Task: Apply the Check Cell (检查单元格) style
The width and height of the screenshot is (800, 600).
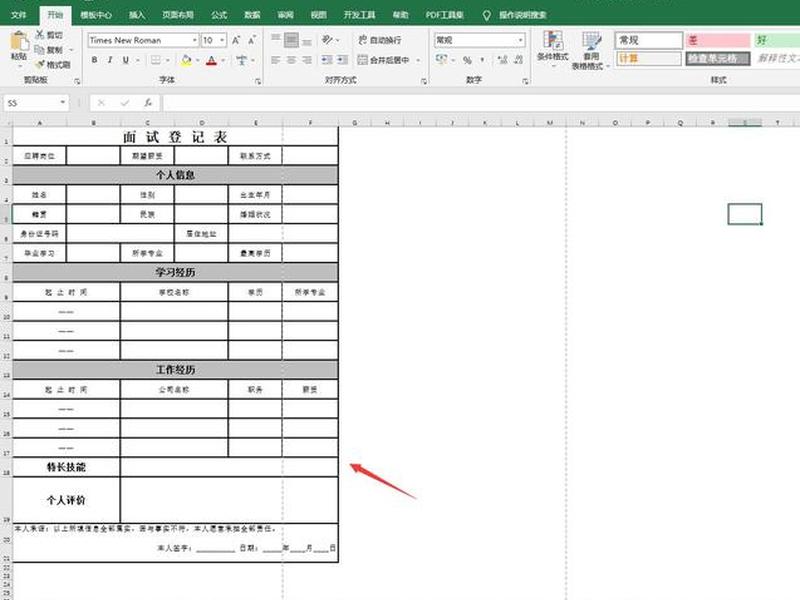Action: 718,58
